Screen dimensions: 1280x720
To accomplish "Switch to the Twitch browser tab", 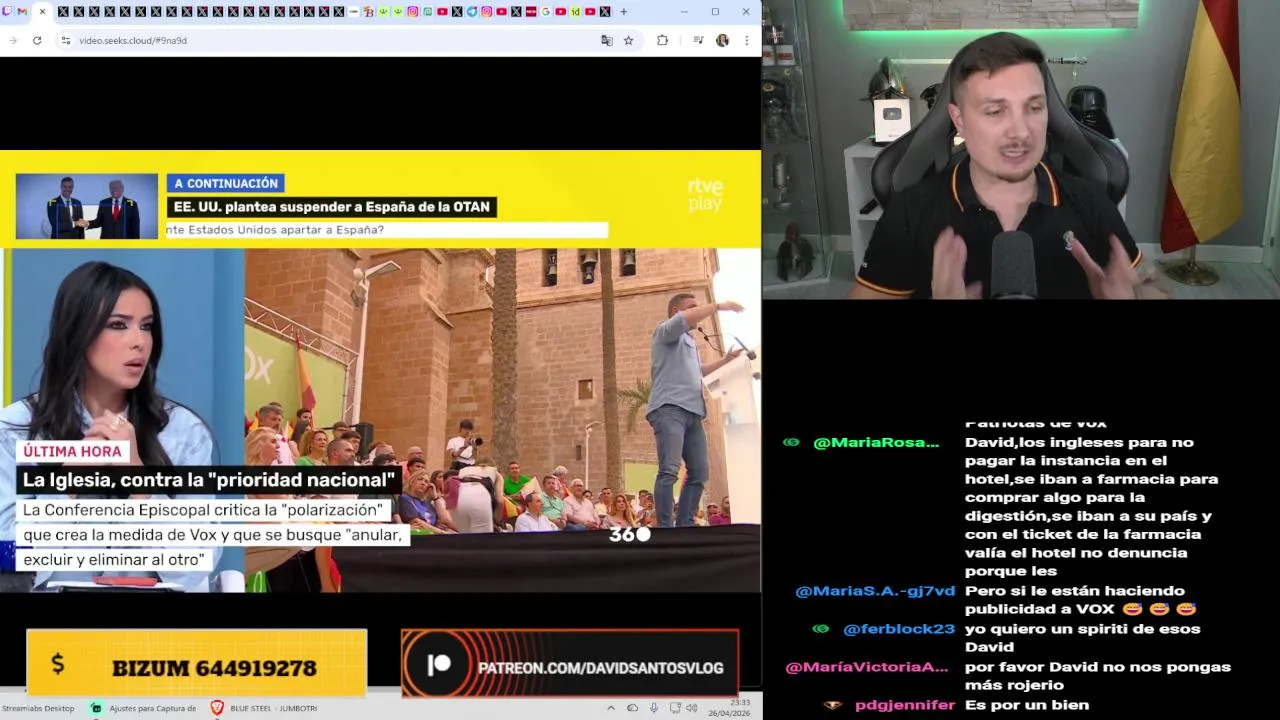I will [x=7, y=12].
